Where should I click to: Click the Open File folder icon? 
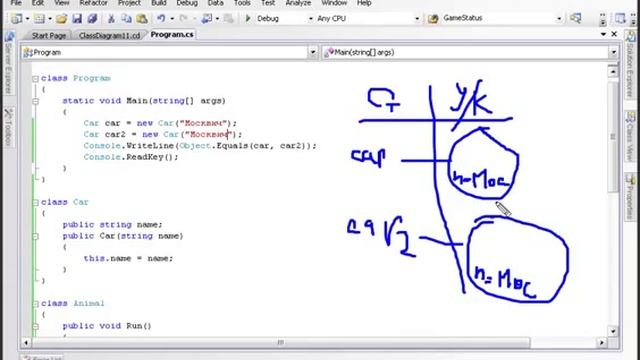(x=62, y=18)
